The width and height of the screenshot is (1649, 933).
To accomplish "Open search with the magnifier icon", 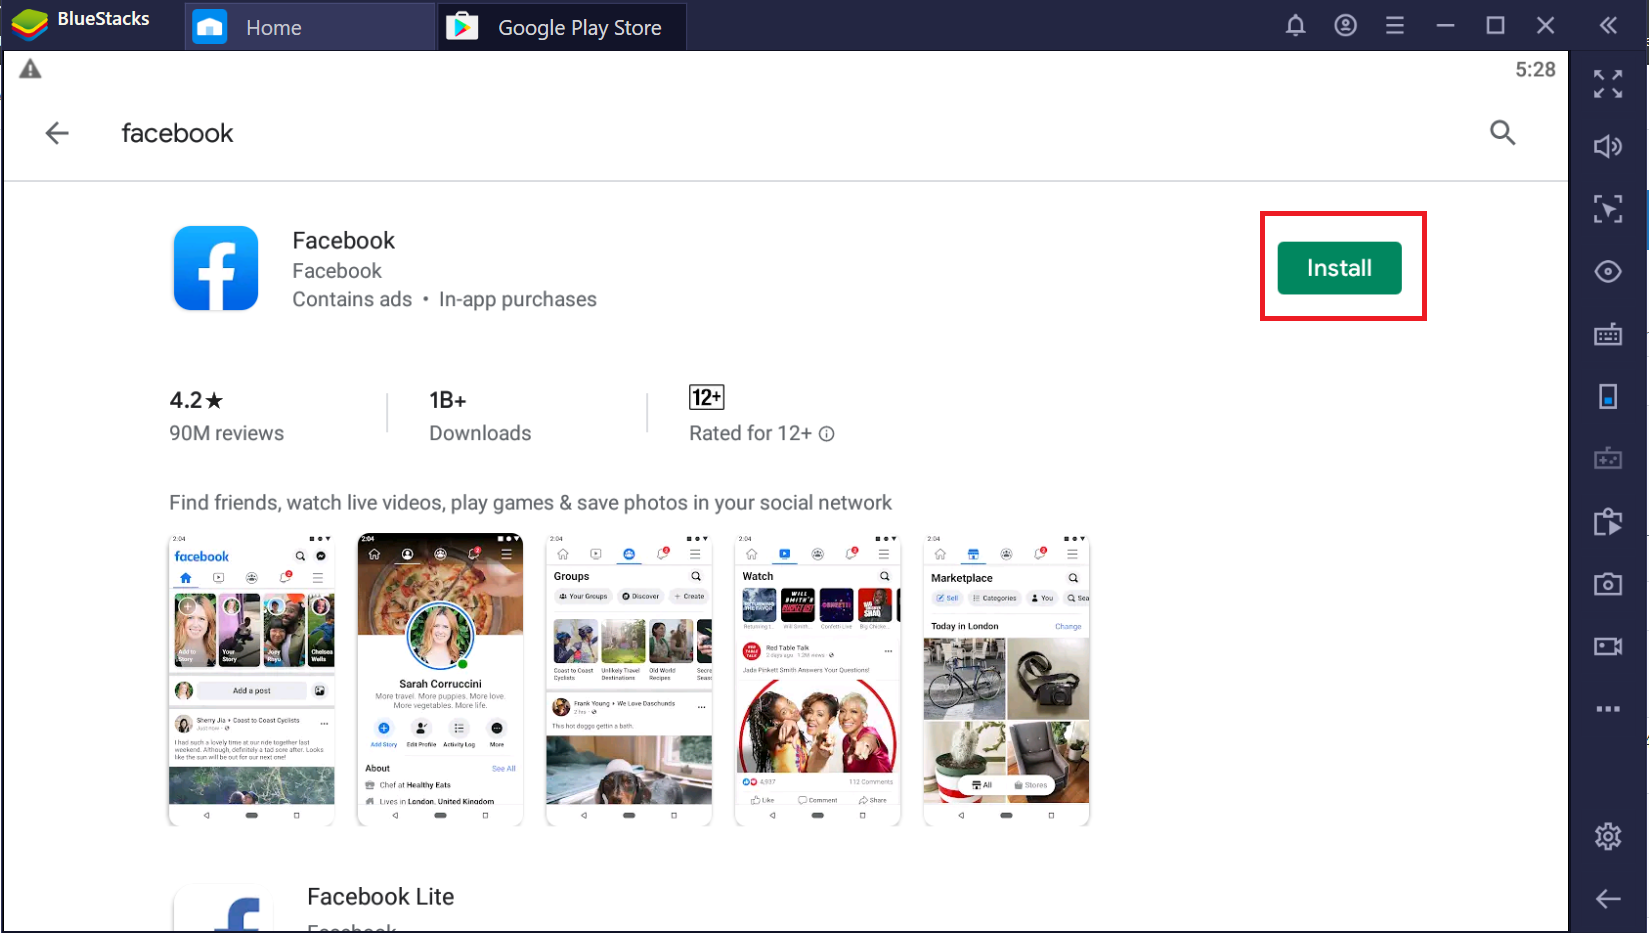I will click(1502, 133).
